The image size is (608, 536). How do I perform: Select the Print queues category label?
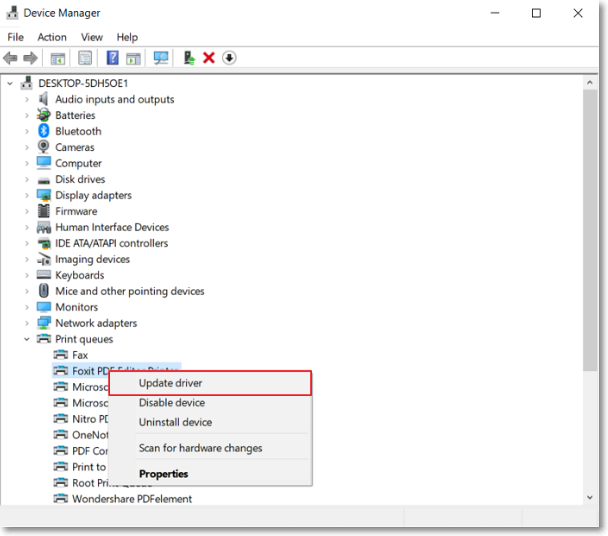point(84,339)
